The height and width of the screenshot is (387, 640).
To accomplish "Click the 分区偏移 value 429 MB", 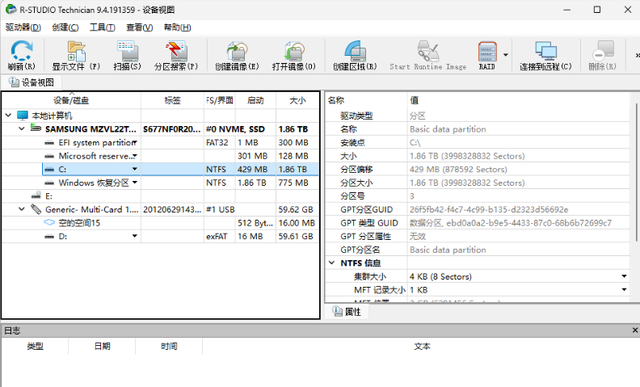I will (458, 169).
